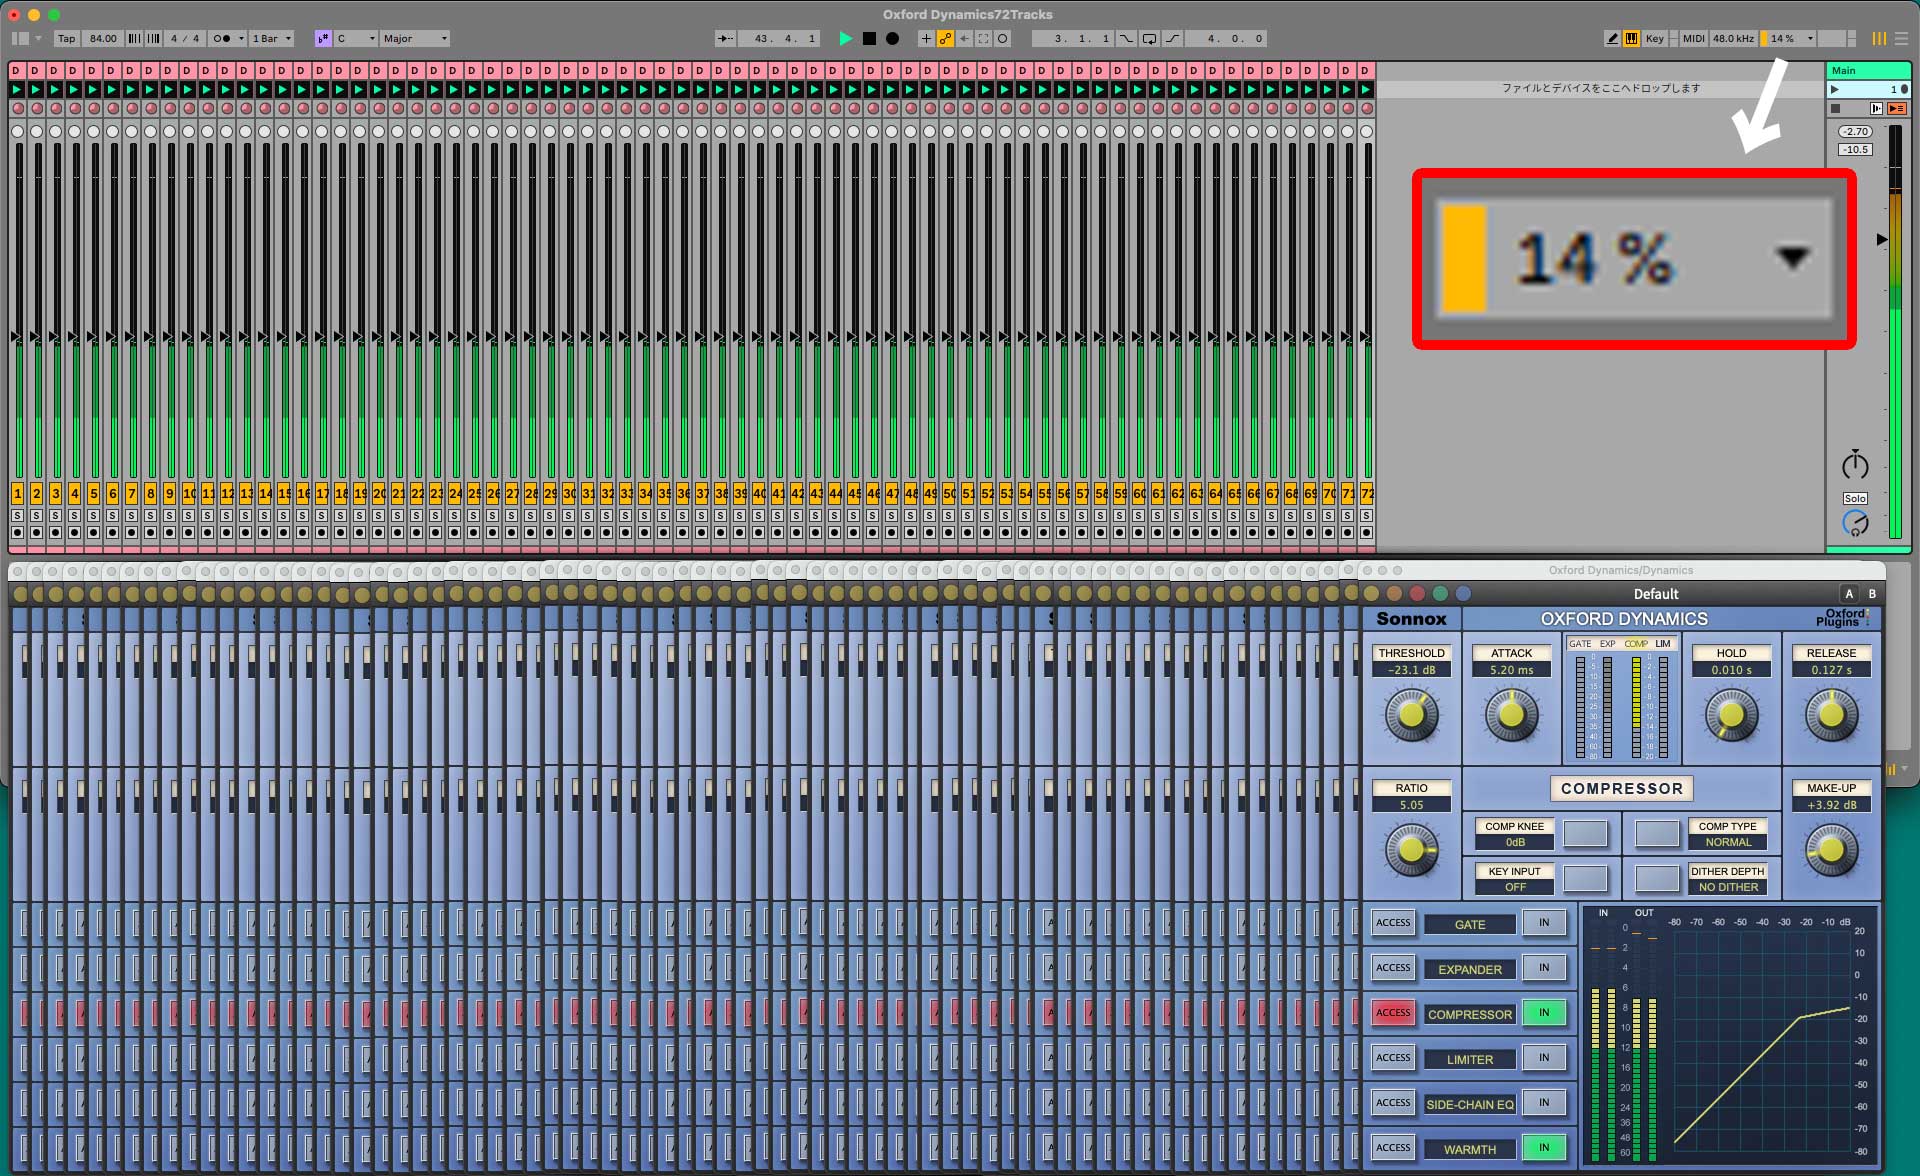The height and width of the screenshot is (1176, 1920).
Task: Switch the Gate IN button on
Action: click(1544, 923)
